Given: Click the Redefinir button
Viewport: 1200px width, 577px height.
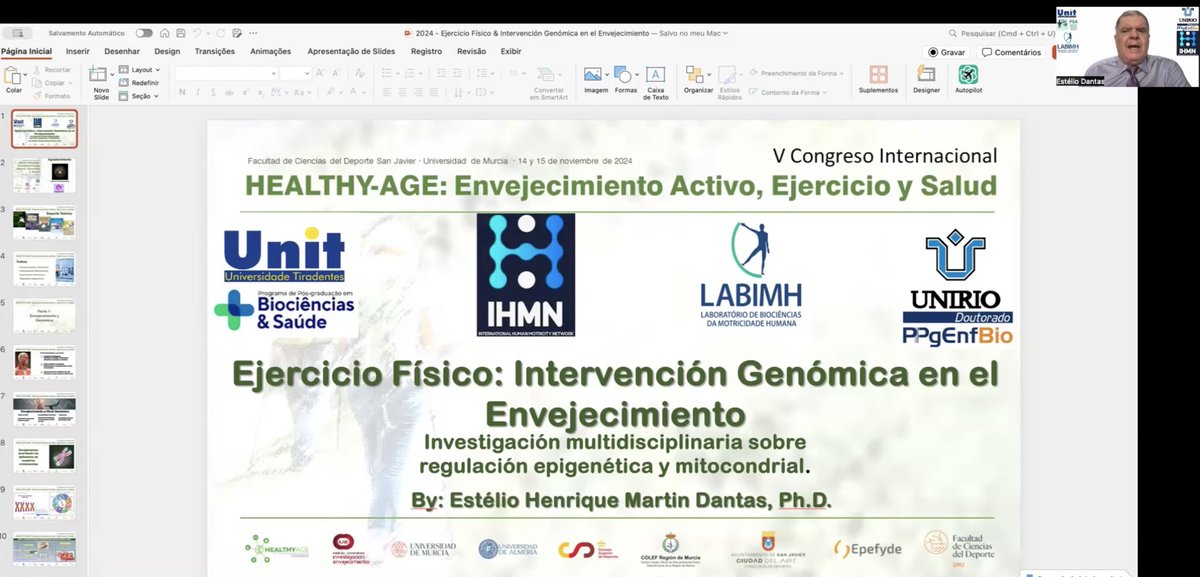Looking at the screenshot, I should pyautogui.click(x=138, y=83).
